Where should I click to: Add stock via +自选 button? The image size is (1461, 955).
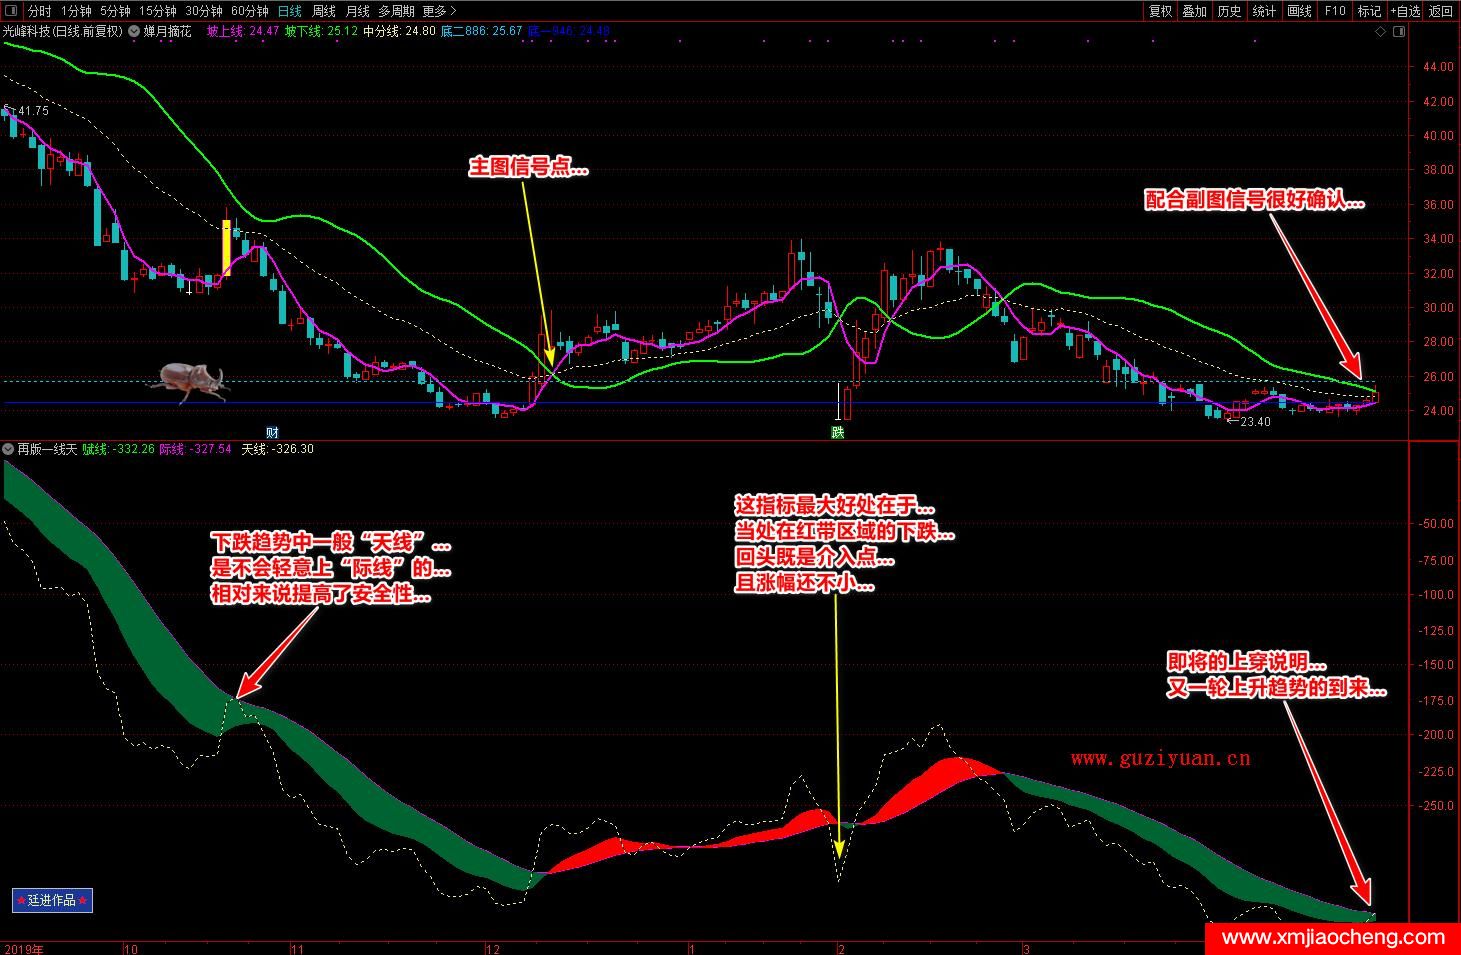(x=1404, y=11)
